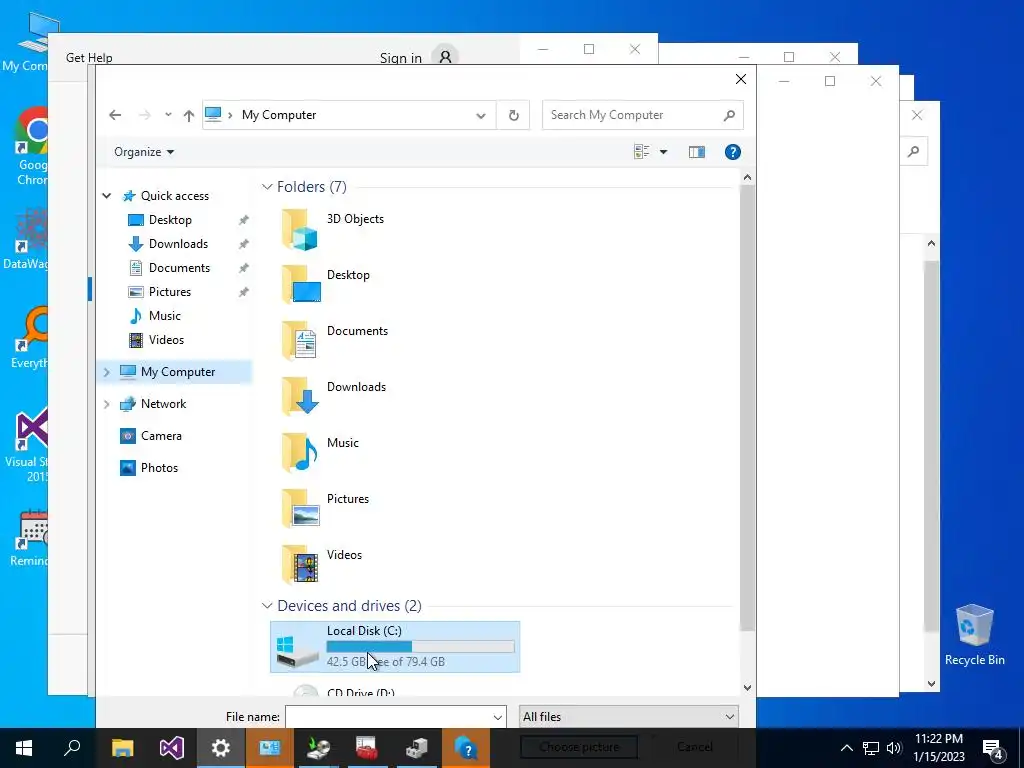Open the Organize menu
1024x768 pixels.
click(x=144, y=152)
